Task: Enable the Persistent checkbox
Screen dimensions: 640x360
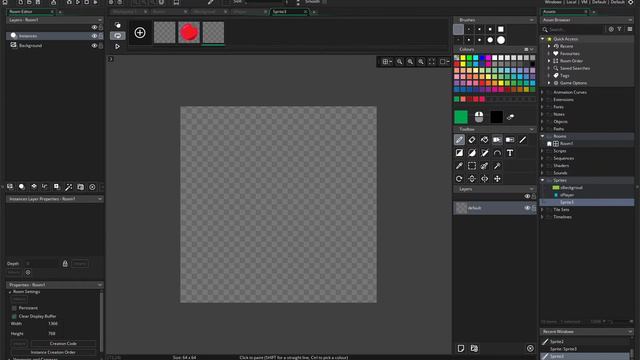Action: tap(14, 308)
